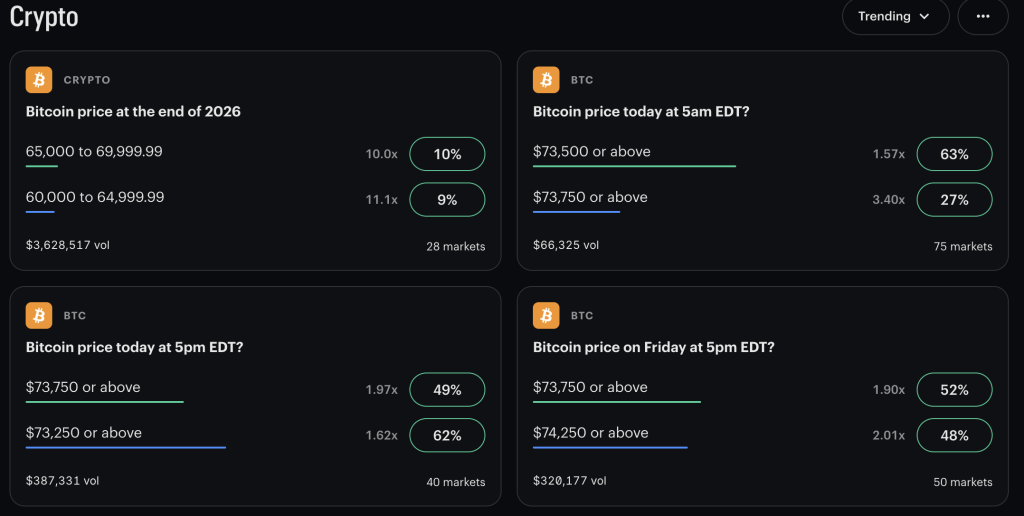
Task: Open 'Bitcoin price at the end of 2026' market
Action: pyautogui.click(x=133, y=111)
